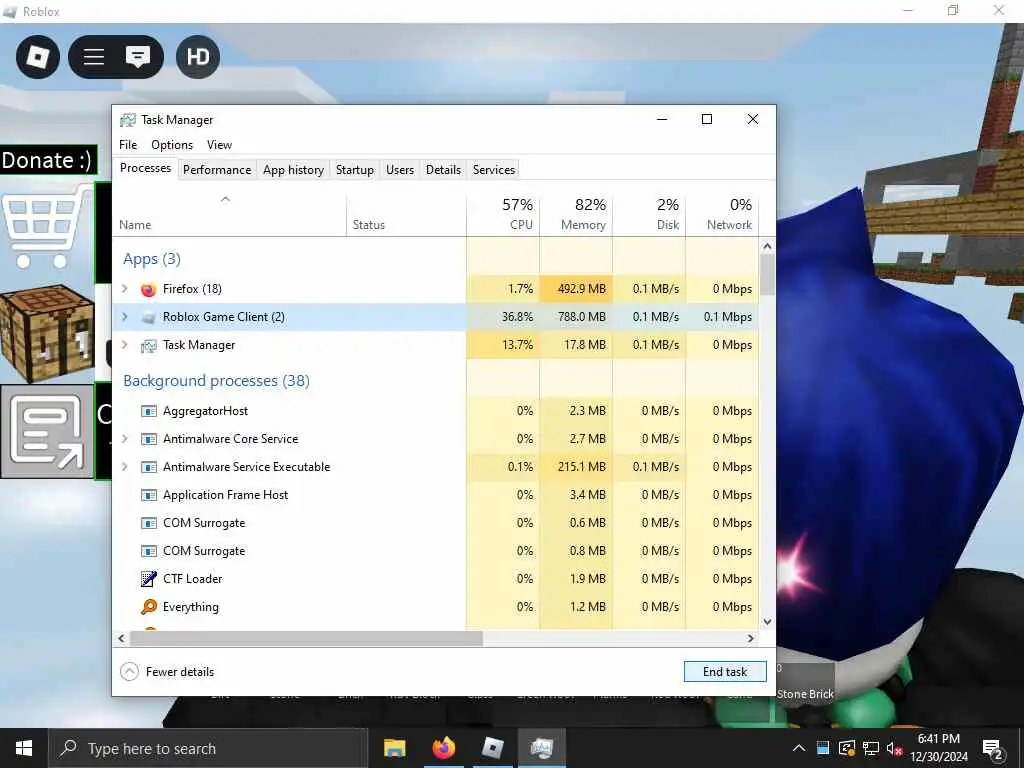Click the vertical scrollbar thumb
This screenshot has width=1024, height=768.
[767, 274]
